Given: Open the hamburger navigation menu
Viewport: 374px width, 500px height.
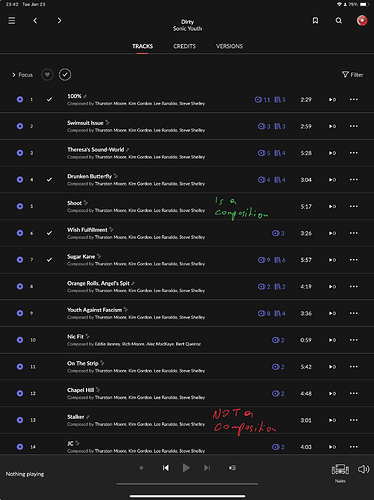Looking at the screenshot, I should tap(12, 21).
